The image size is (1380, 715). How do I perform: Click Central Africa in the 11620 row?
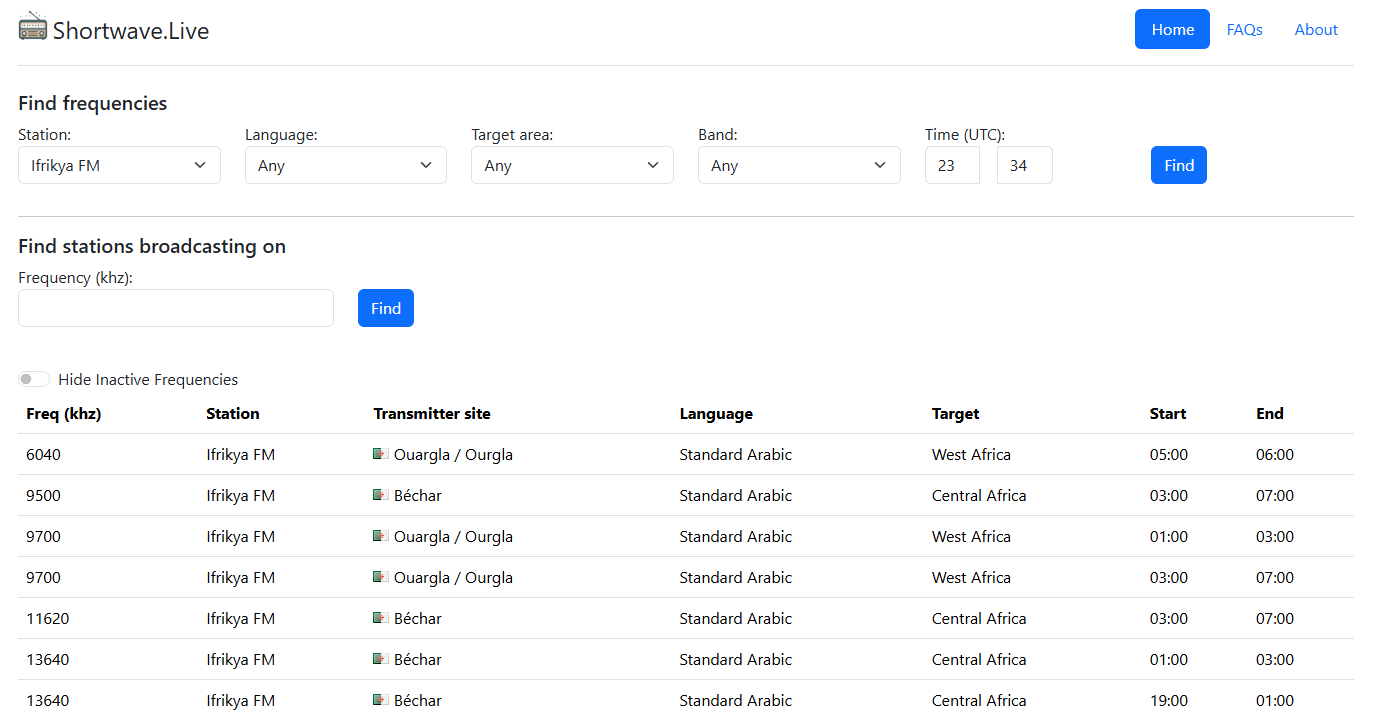click(x=979, y=618)
